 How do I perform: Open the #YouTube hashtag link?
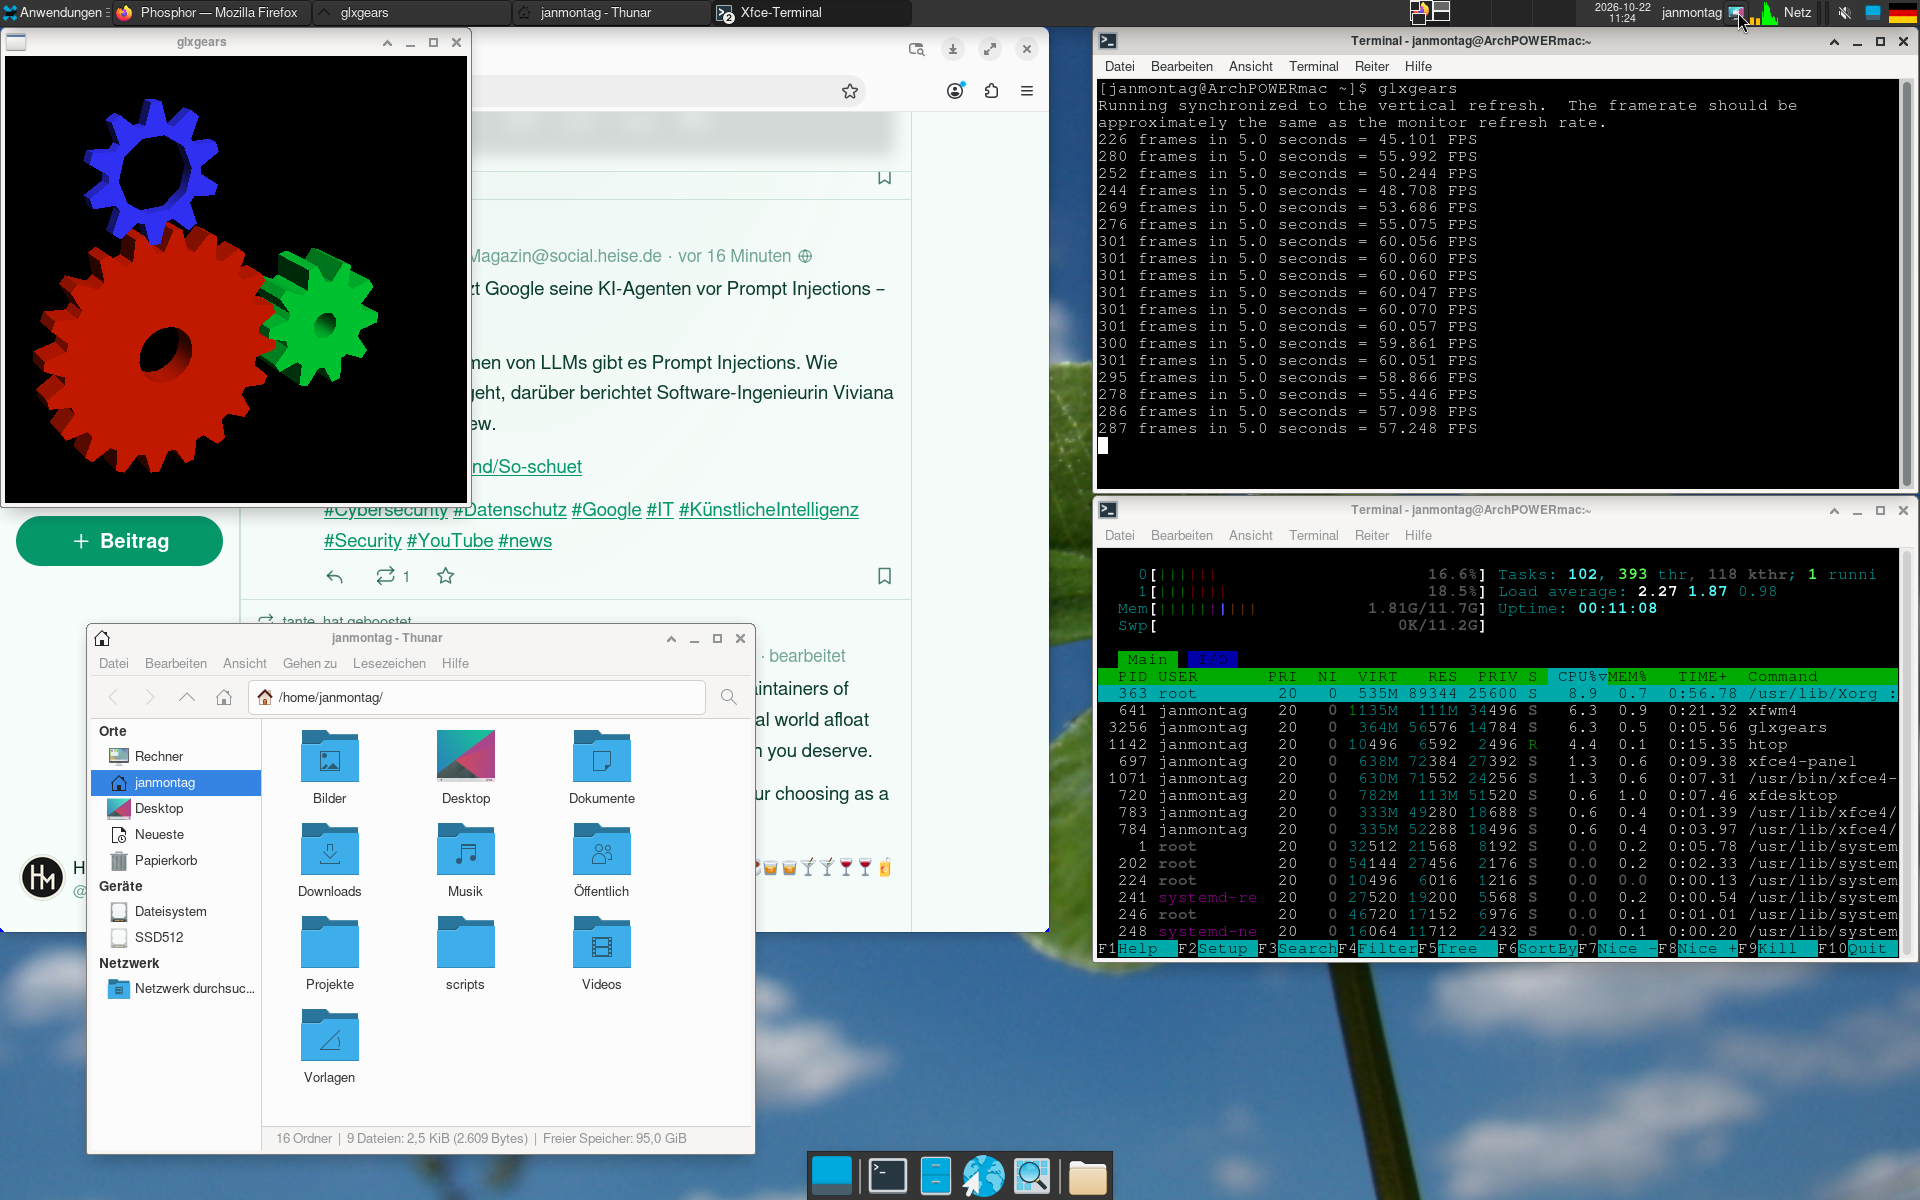pos(450,541)
